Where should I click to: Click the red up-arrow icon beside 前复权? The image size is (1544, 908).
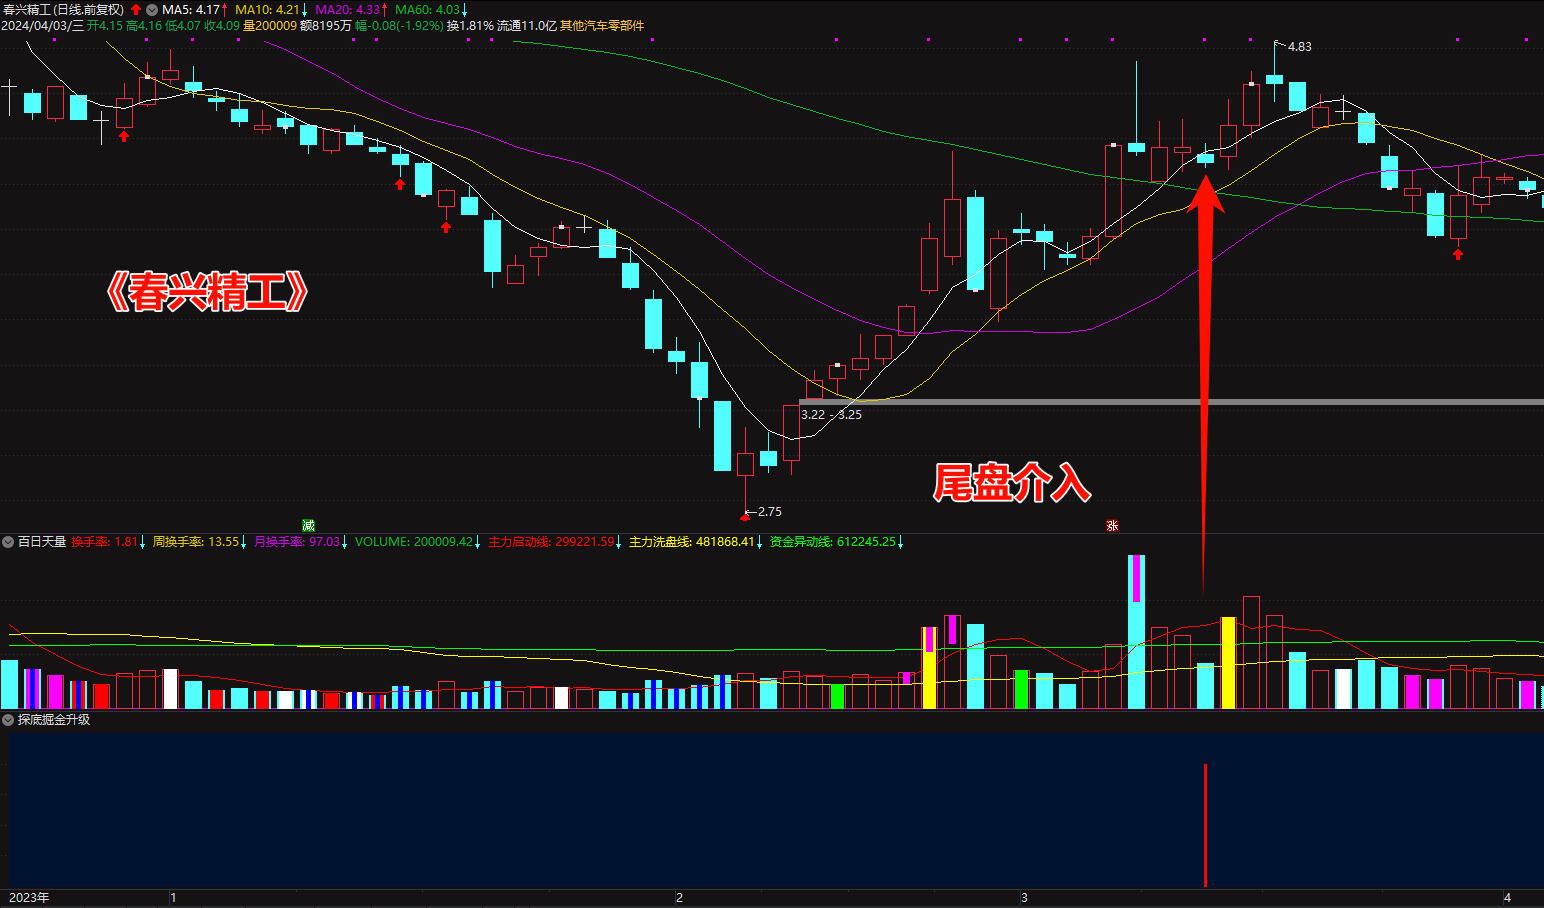[x=136, y=10]
